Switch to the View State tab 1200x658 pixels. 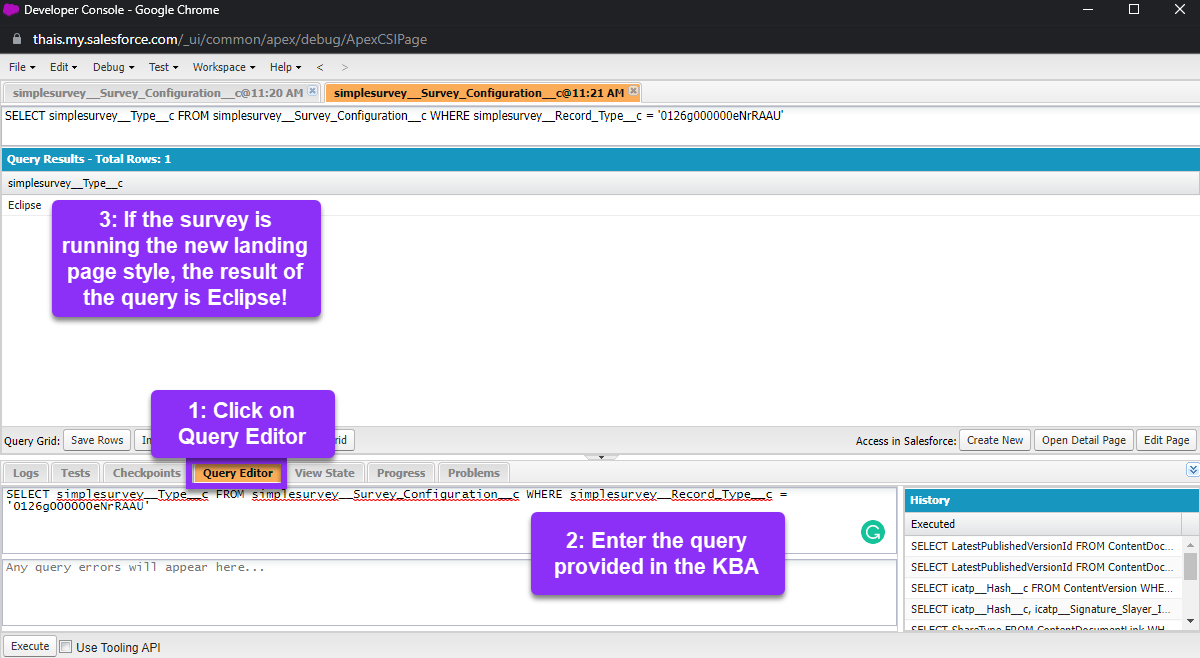pyautogui.click(x=325, y=473)
